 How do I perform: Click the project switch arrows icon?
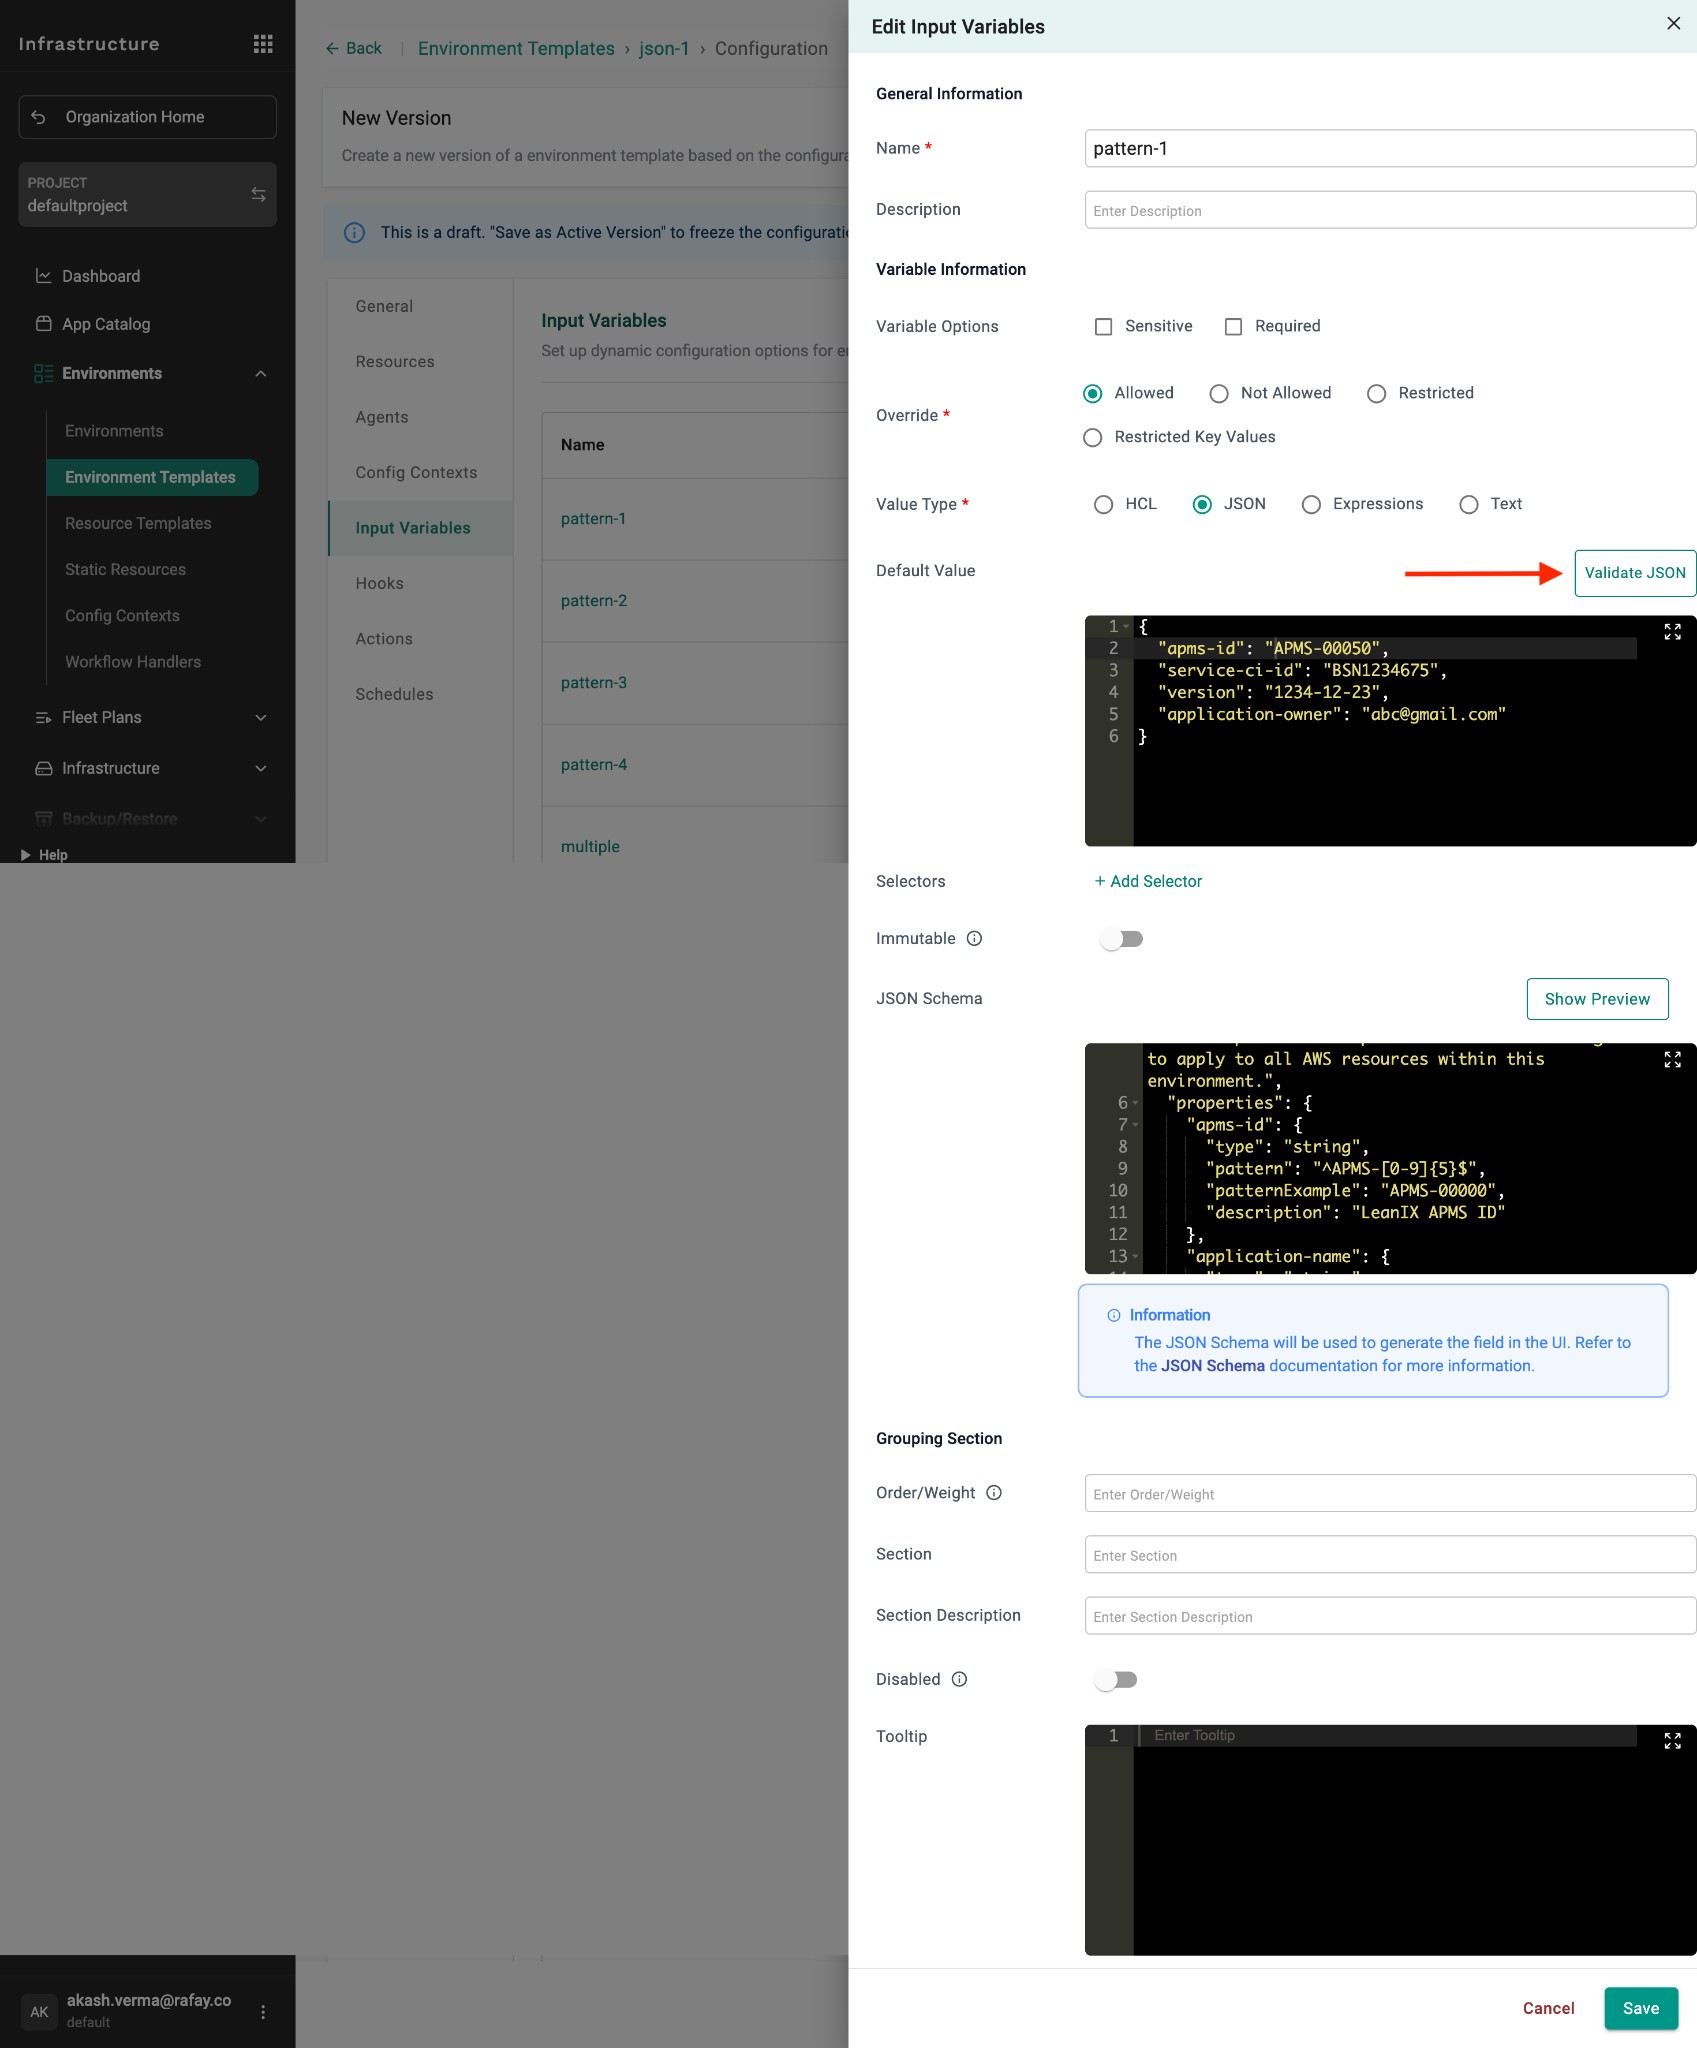click(258, 194)
